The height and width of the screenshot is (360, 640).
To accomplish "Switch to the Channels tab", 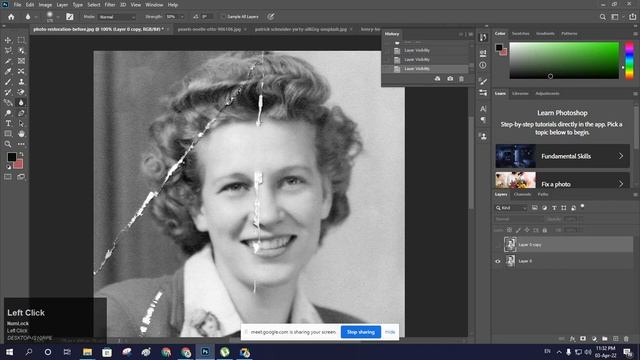I will (522, 194).
